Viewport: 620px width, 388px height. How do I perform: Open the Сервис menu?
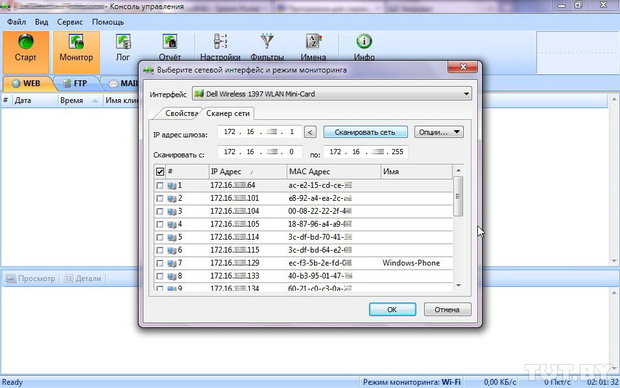pyautogui.click(x=70, y=22)
